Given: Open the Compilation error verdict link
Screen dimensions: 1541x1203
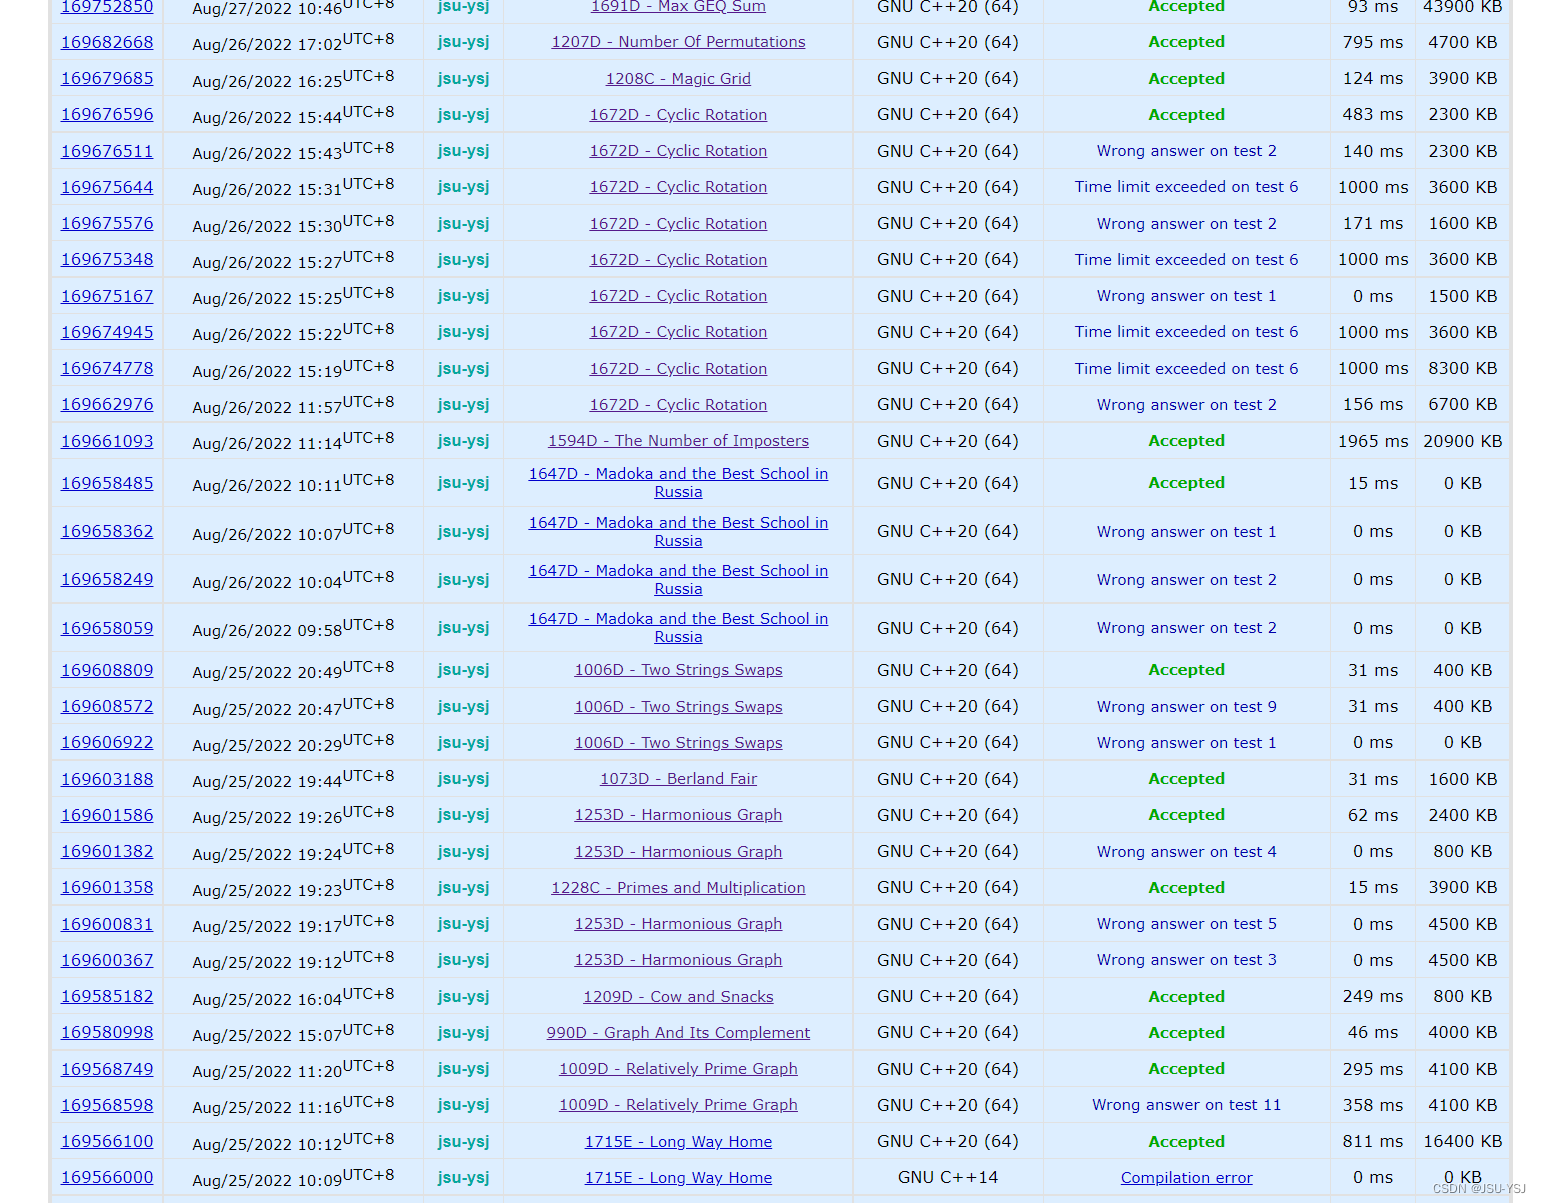Looking at the screenshot, I should click(x=1186, y=1177).
